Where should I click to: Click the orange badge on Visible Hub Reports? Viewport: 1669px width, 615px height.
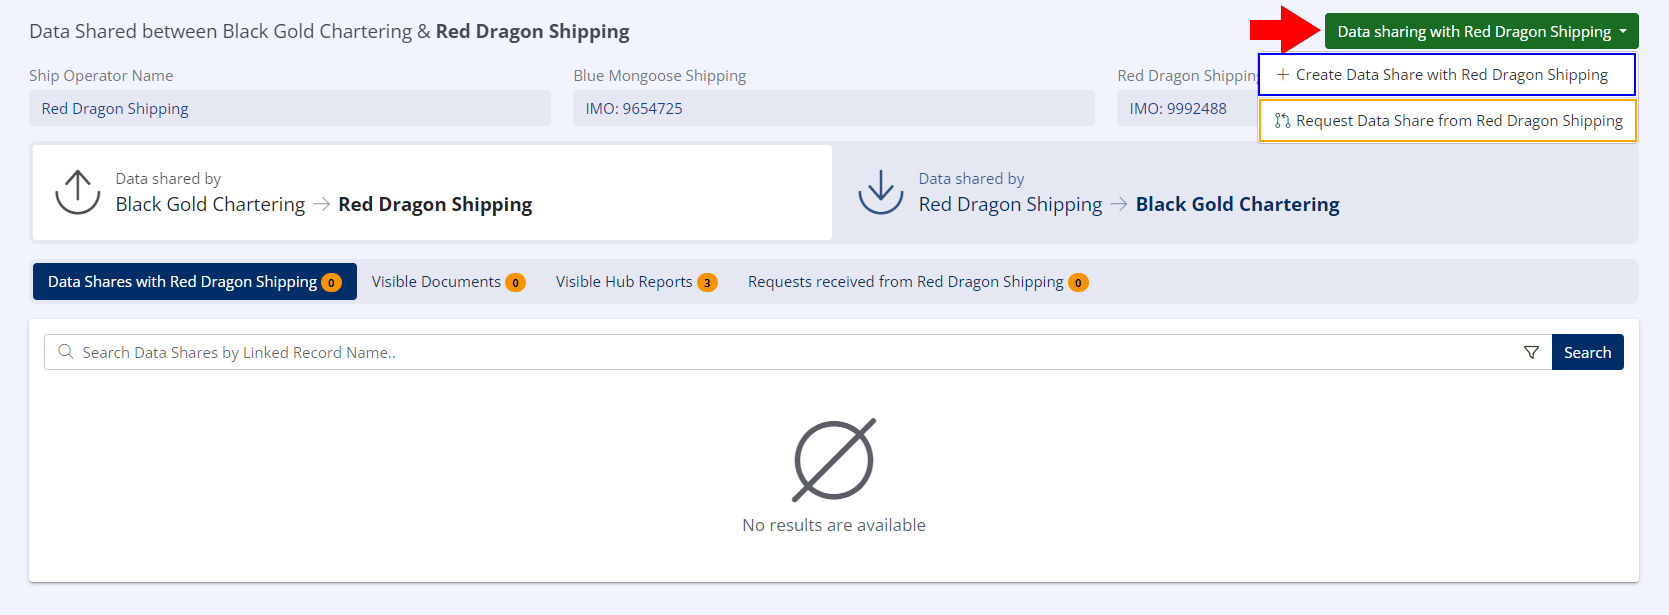(x=707, y=283)
